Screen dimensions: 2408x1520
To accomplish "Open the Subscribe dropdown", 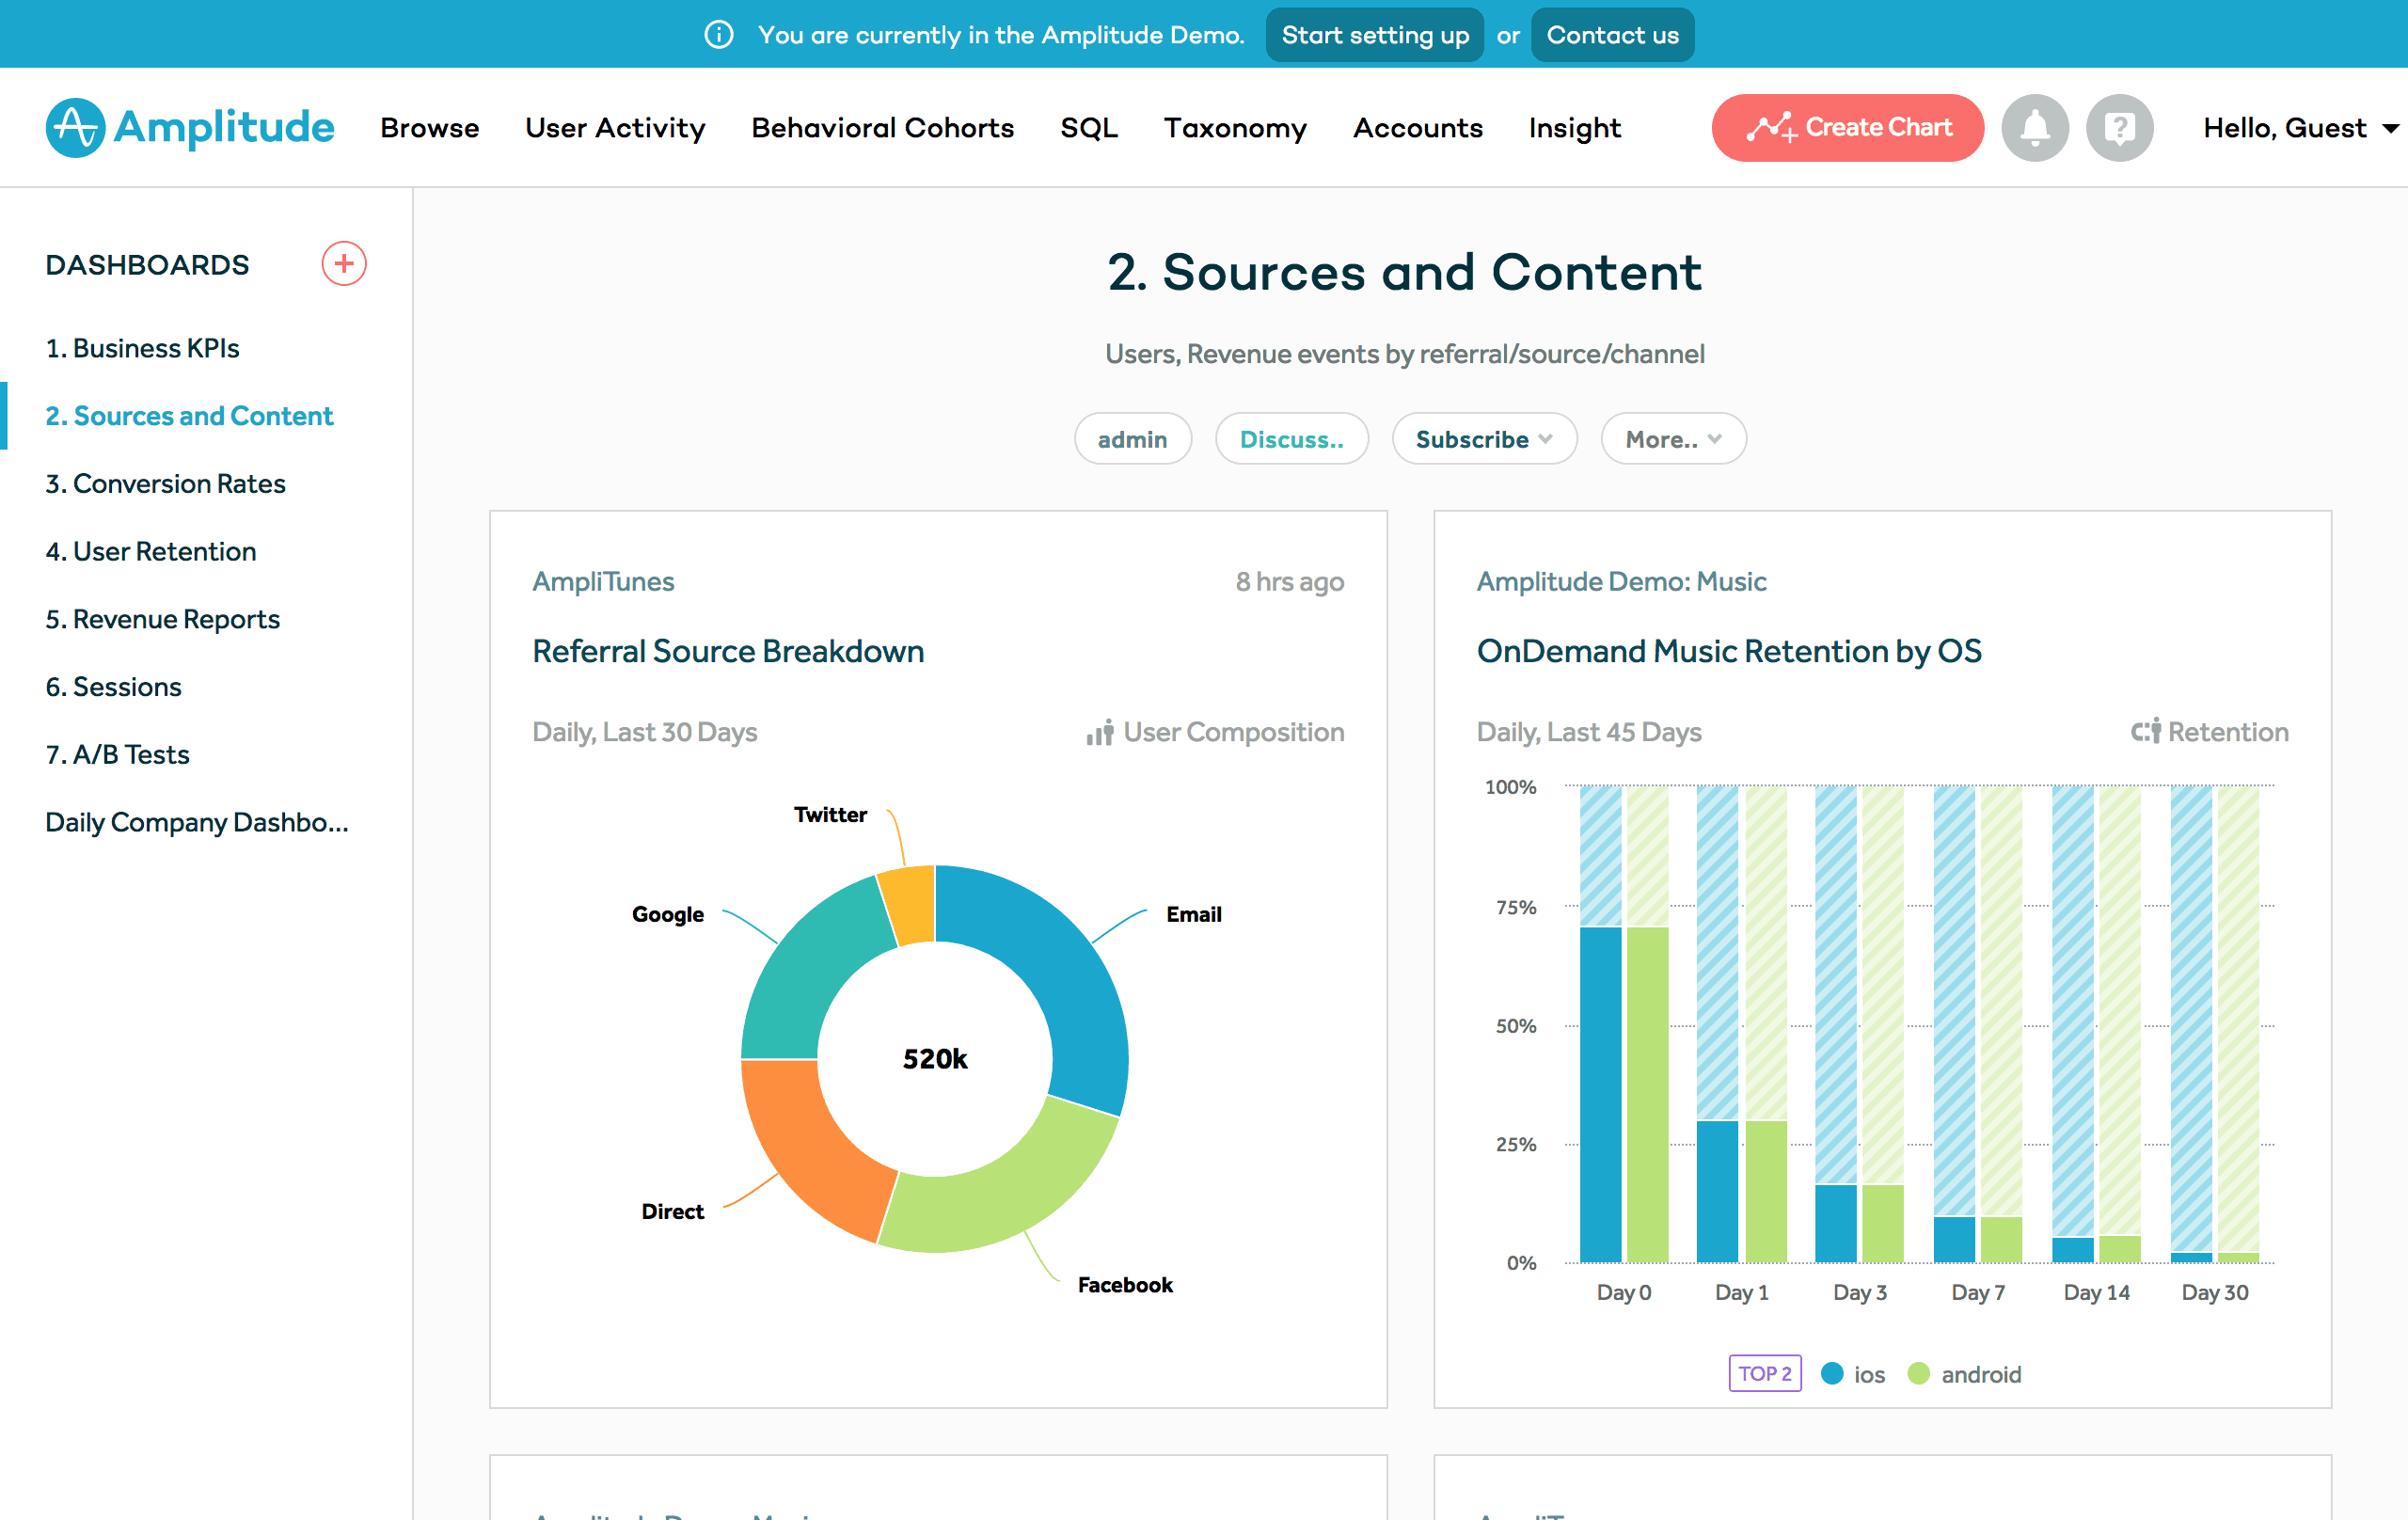I will pyautogui.click(x=1483, y=438).
